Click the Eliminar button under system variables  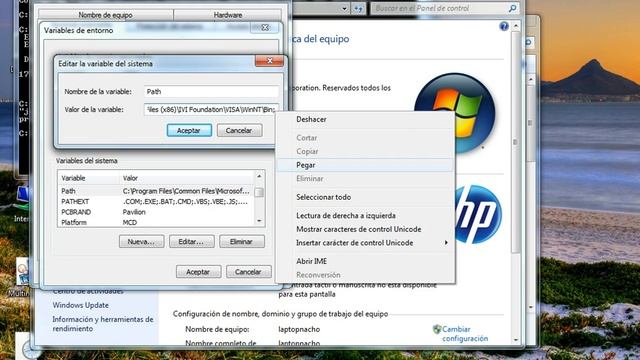(242, 242)
